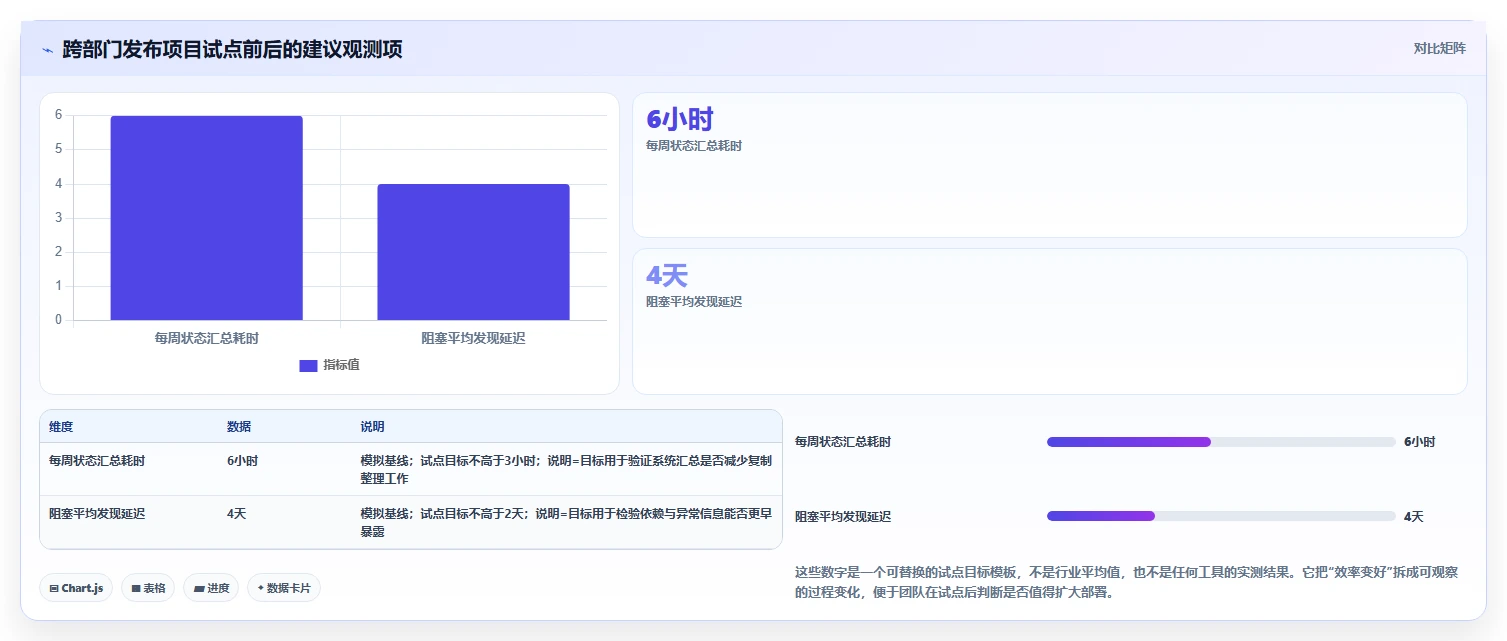Click the 6小时 progress bar
This screenshot has width=1507, height=641.
click(1221, 442)
